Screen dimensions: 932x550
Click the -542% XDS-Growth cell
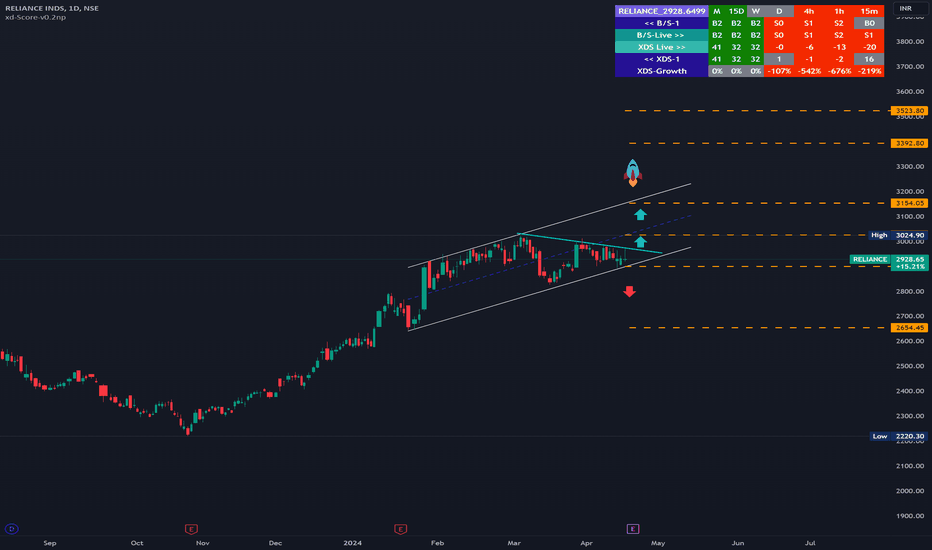808,71
